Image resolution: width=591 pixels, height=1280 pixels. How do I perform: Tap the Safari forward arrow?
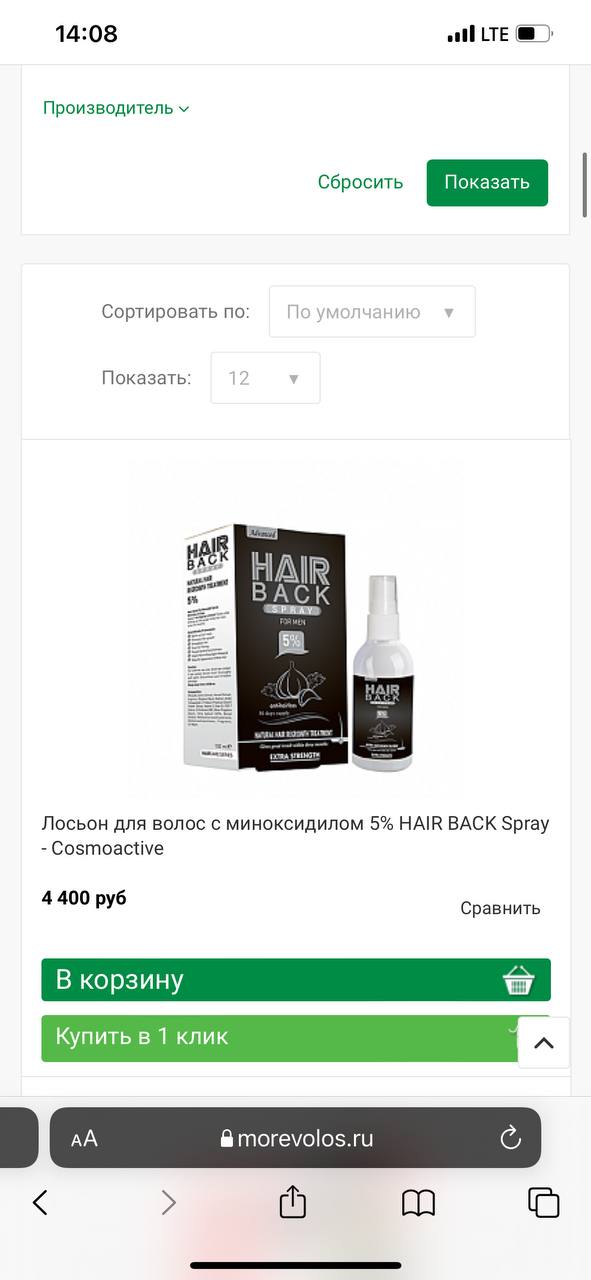pyautogui.click(x=168, y=1202)
